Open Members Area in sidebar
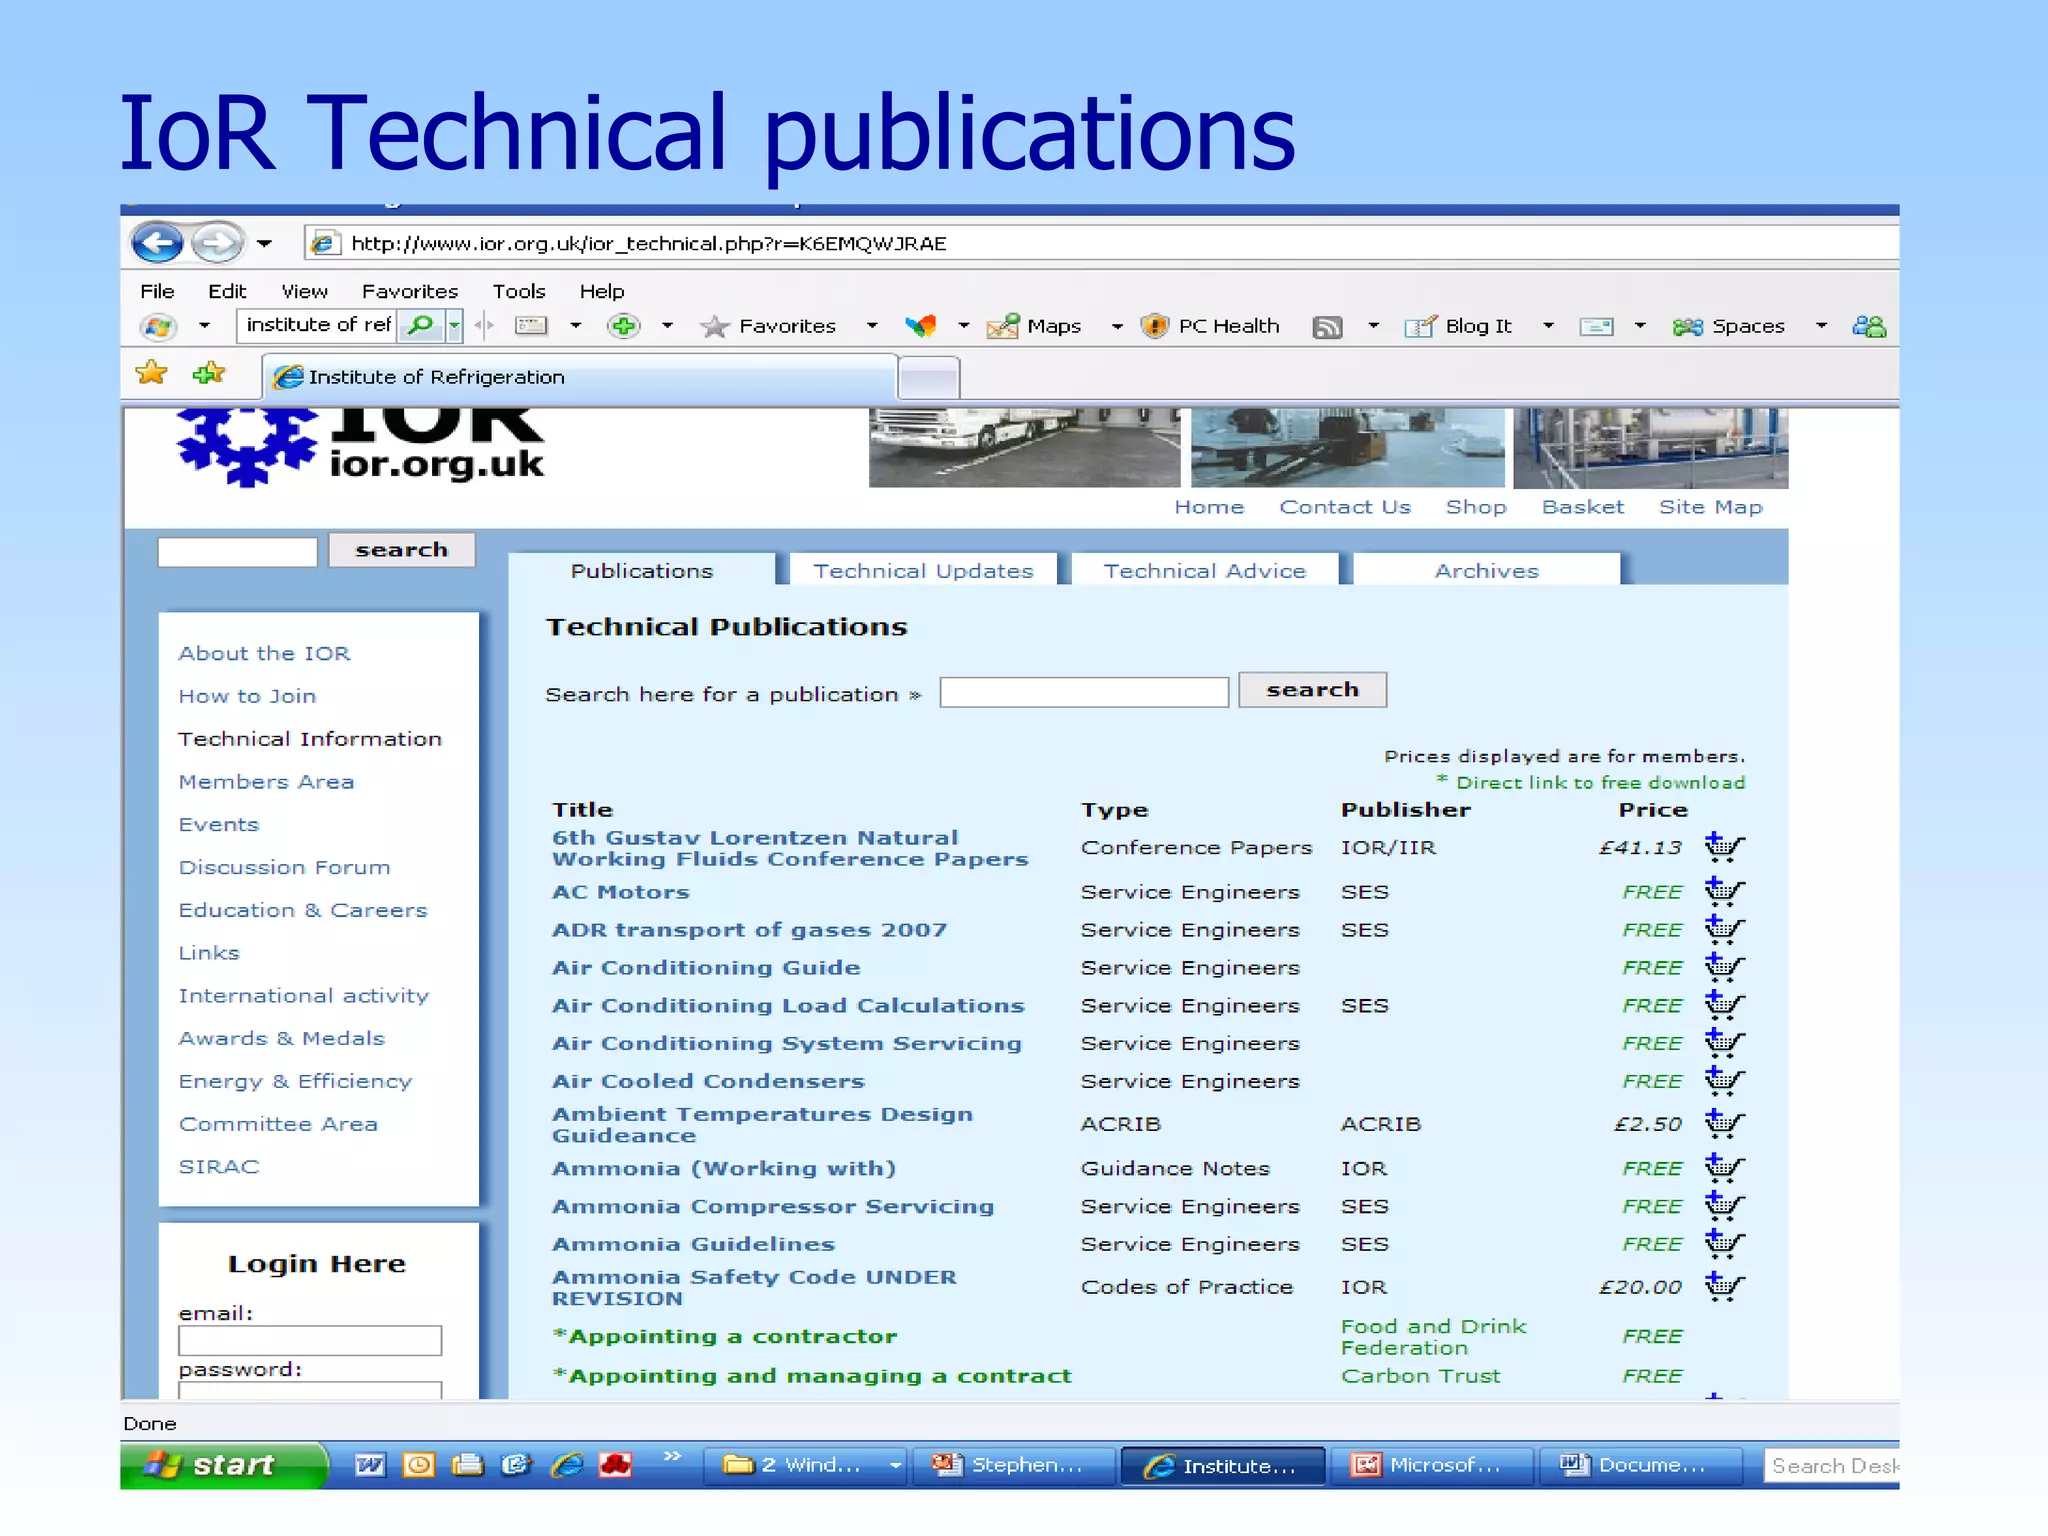Image resolution: width=2048 pixels, height=1536 pixels. [266, 782]
